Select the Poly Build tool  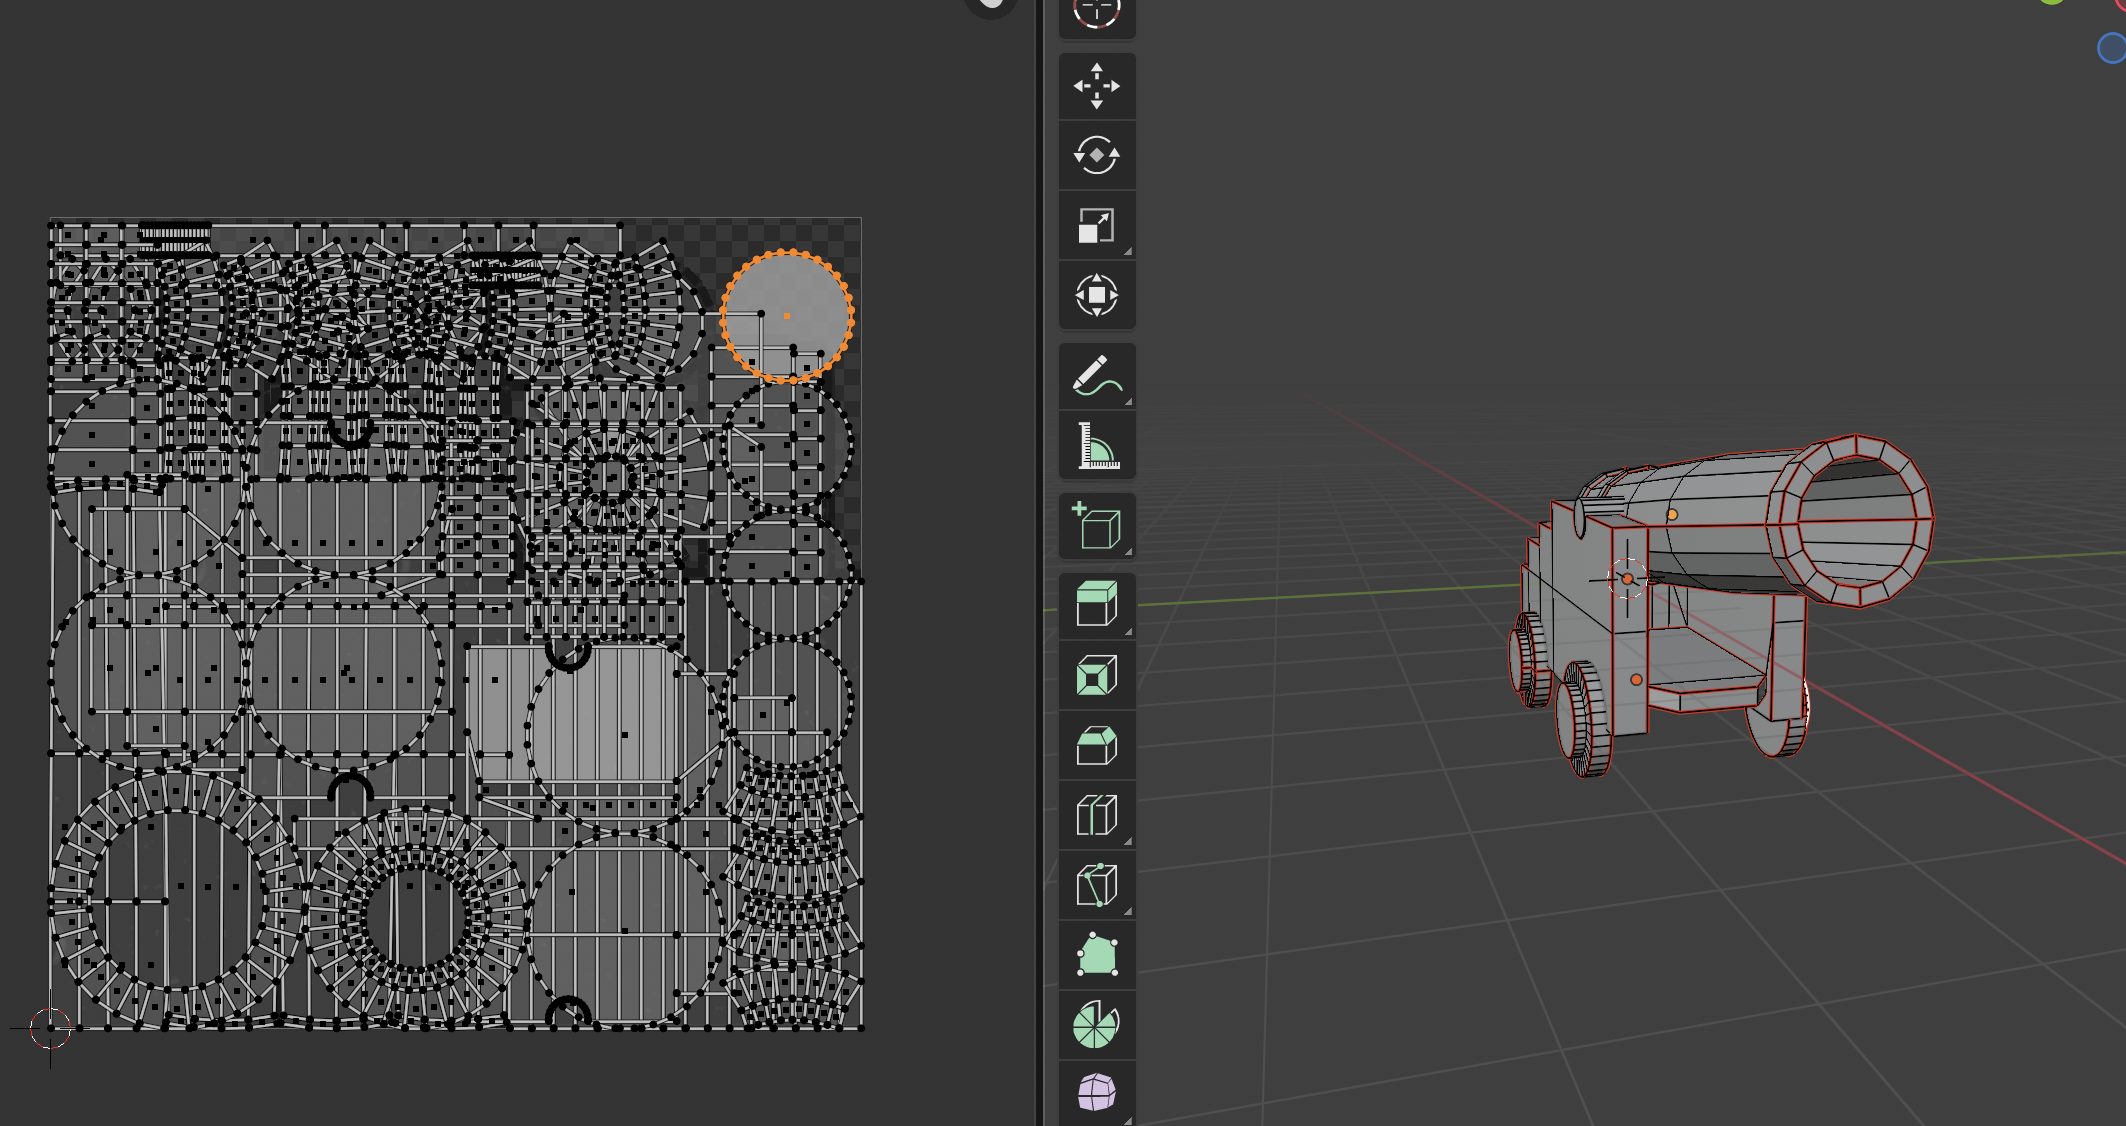(1097, 956)
